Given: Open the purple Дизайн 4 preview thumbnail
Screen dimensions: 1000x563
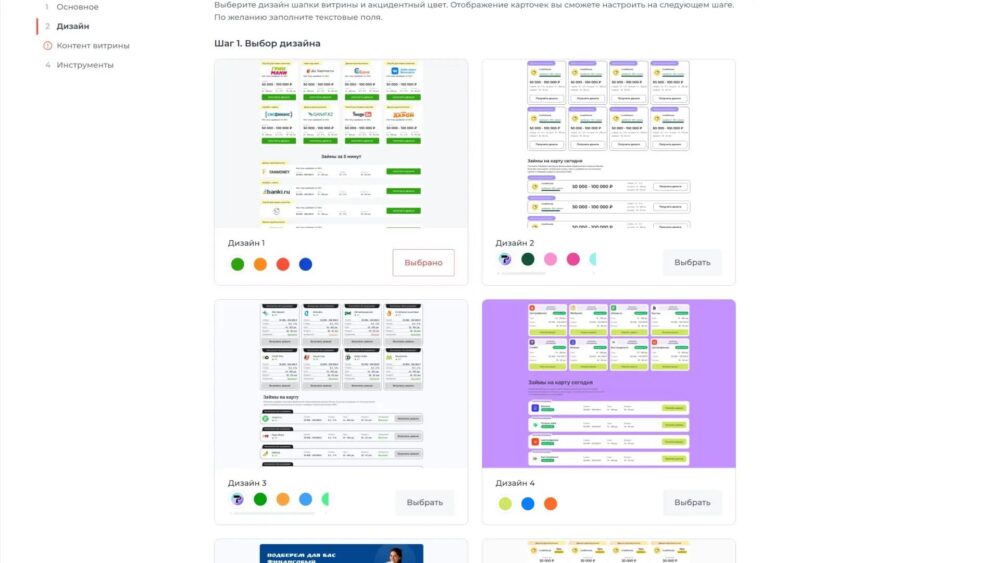Looking at the screenshot, I should (x=608, y=383).
